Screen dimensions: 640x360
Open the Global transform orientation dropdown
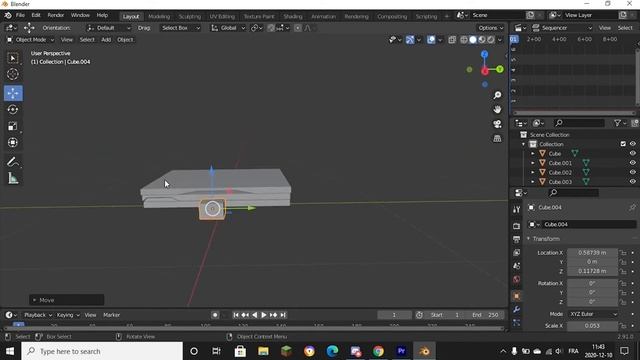tap(228, 28)
